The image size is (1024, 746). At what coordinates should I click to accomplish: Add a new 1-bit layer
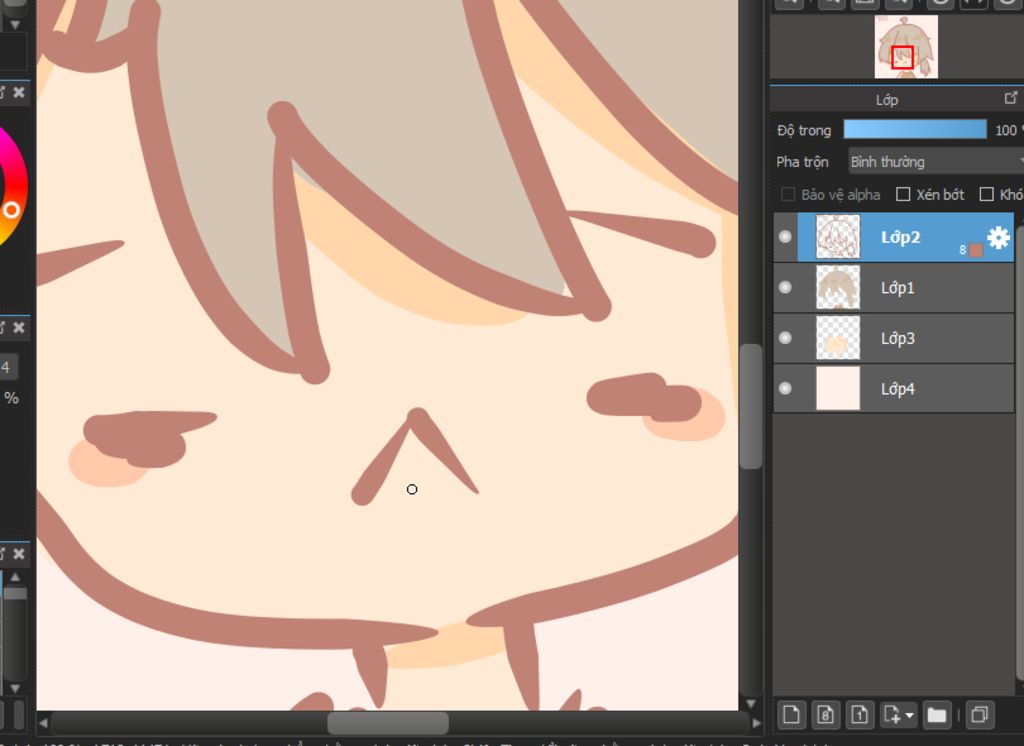860,714
